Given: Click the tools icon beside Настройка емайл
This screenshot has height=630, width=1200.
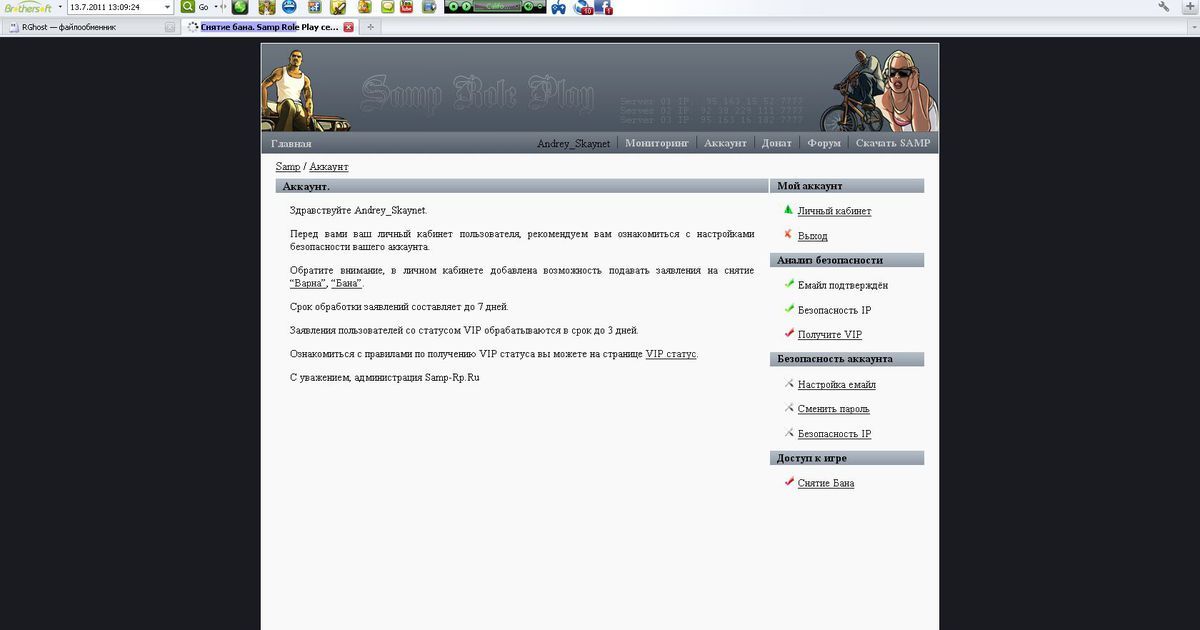Looking at the screenshot, I should [x=788, y=383].
